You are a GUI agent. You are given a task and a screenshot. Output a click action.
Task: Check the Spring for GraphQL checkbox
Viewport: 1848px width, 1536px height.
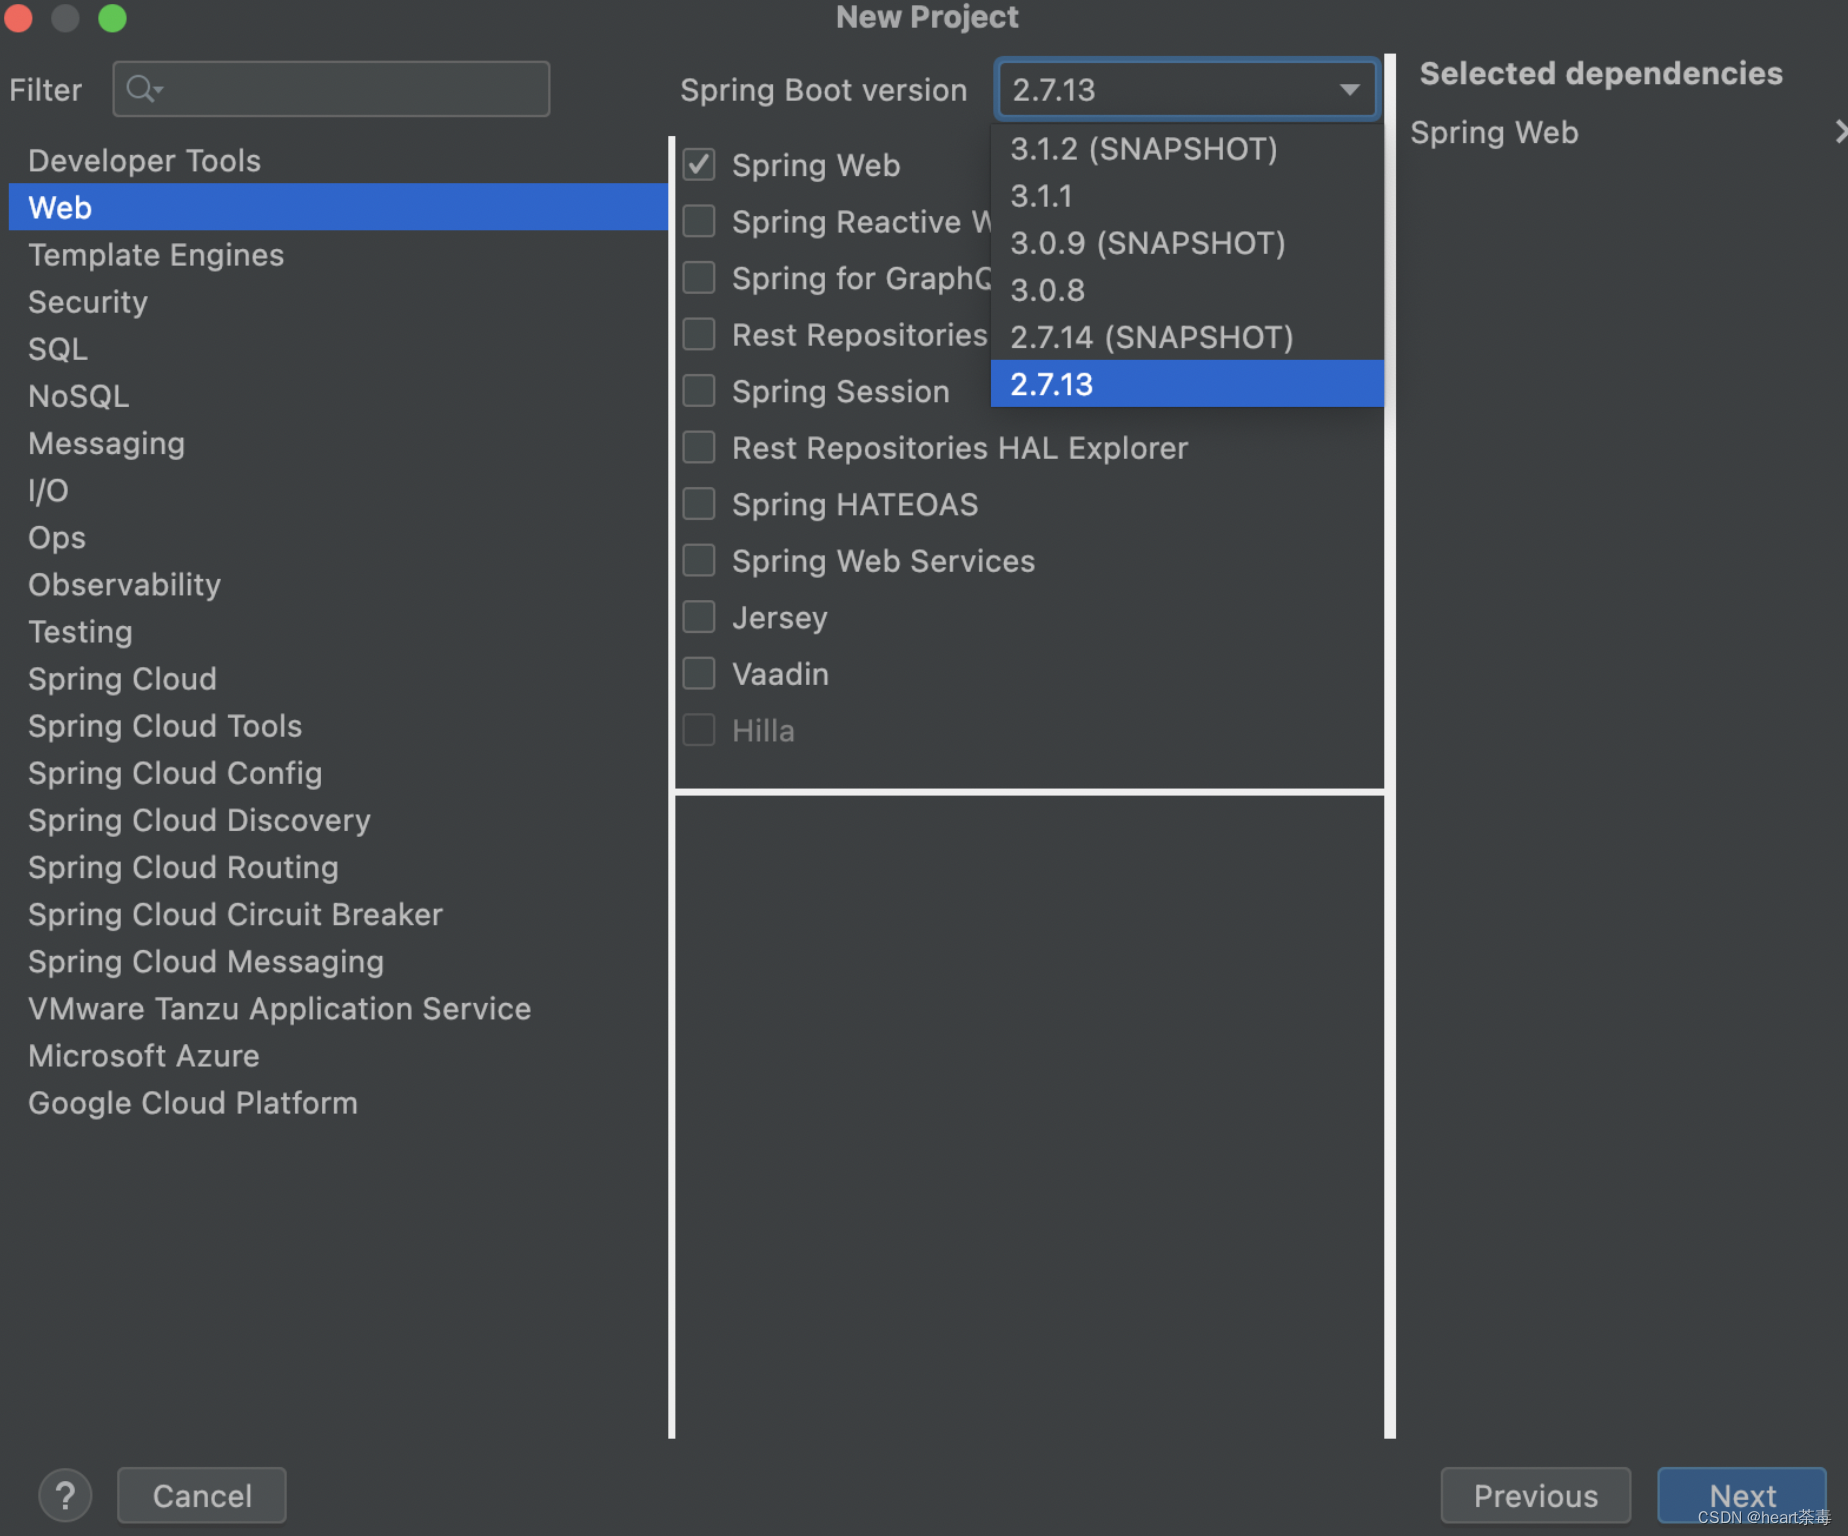click(699, 277)
